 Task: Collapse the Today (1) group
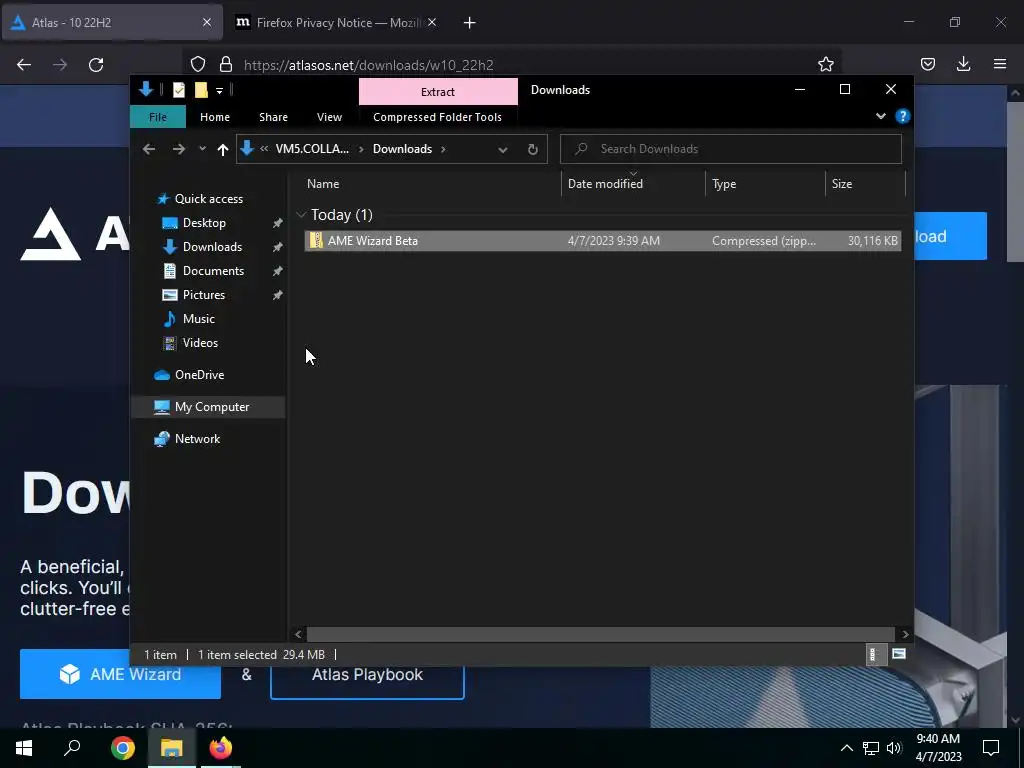(301, 215)
